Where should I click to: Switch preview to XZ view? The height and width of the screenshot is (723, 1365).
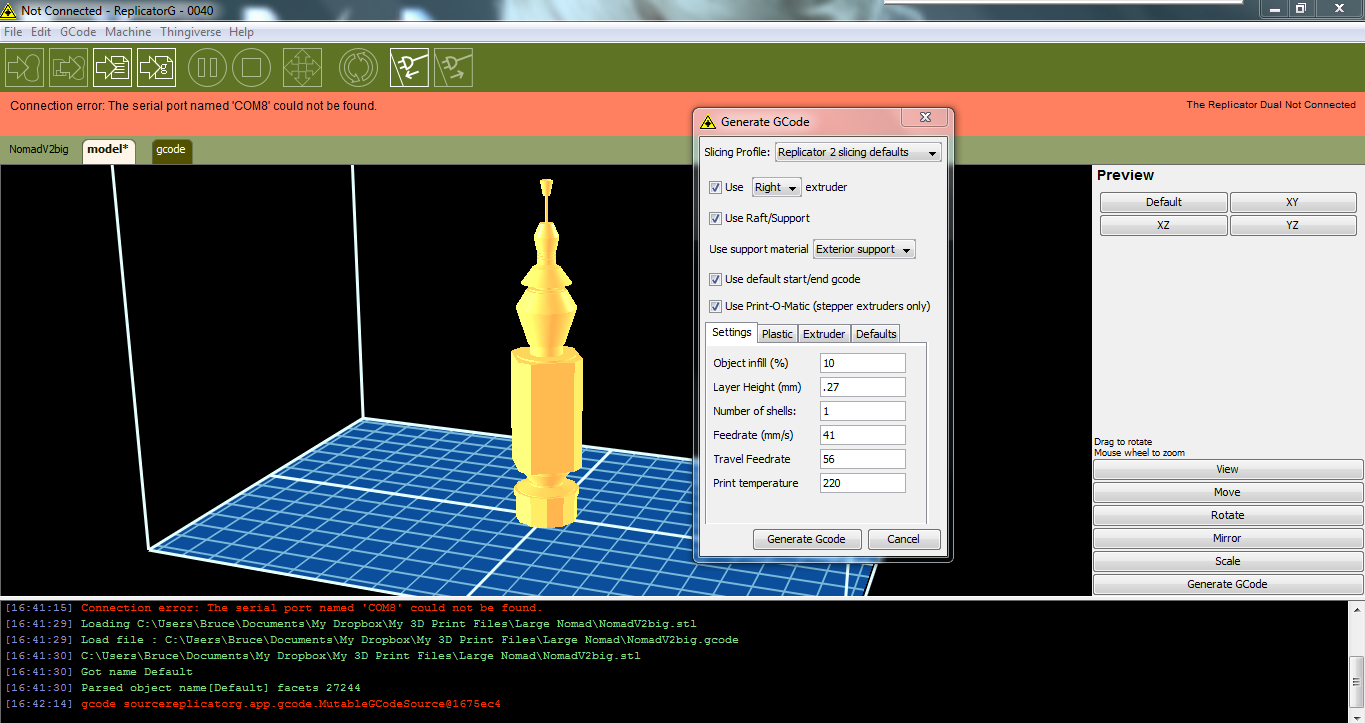tap(1164, 226)
